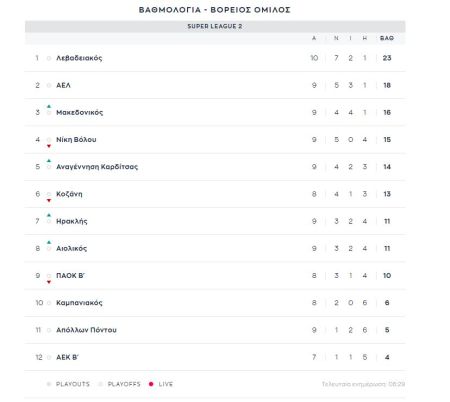Select the SUPER LEAGUE 2 header bar
The image size is (450, 402).
pyautogui.click(x=215, y=26)
